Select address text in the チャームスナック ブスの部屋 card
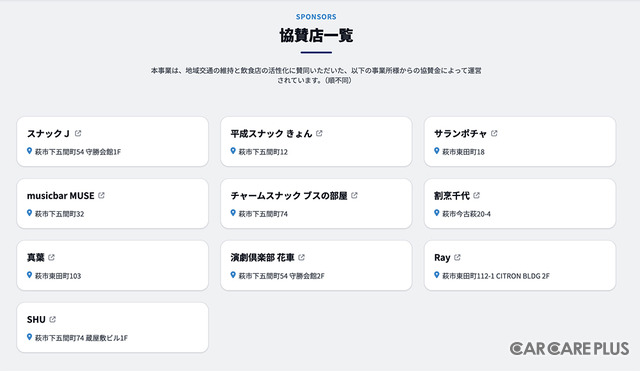 click(x=263, y=214)
